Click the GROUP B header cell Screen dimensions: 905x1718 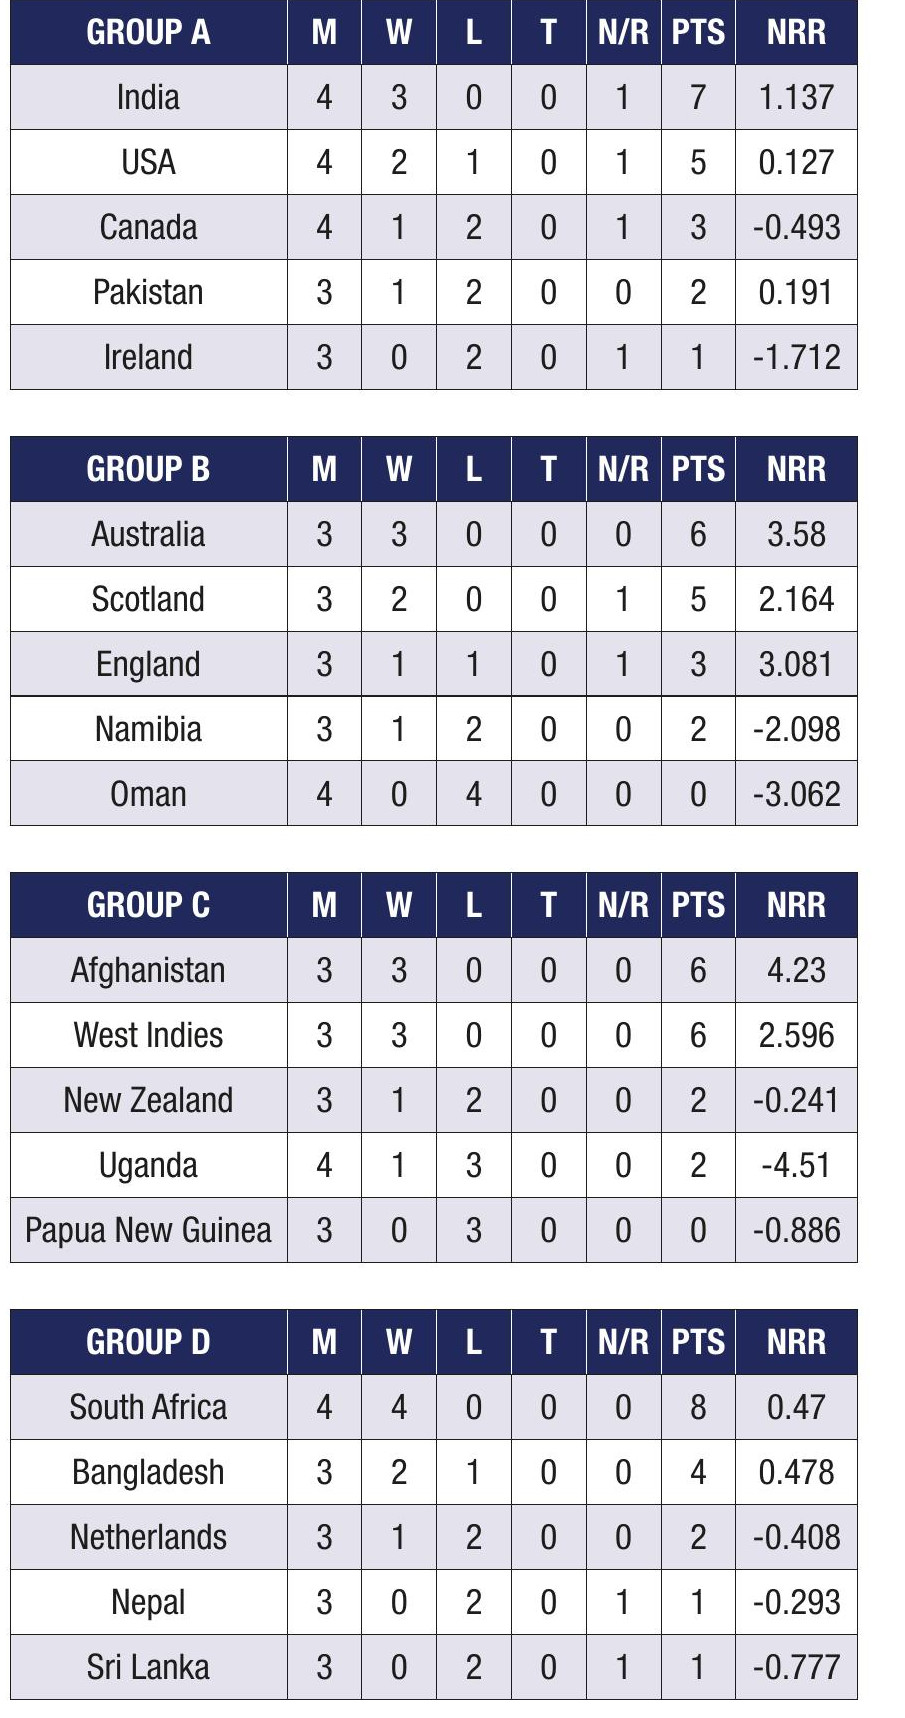[148, 469]
